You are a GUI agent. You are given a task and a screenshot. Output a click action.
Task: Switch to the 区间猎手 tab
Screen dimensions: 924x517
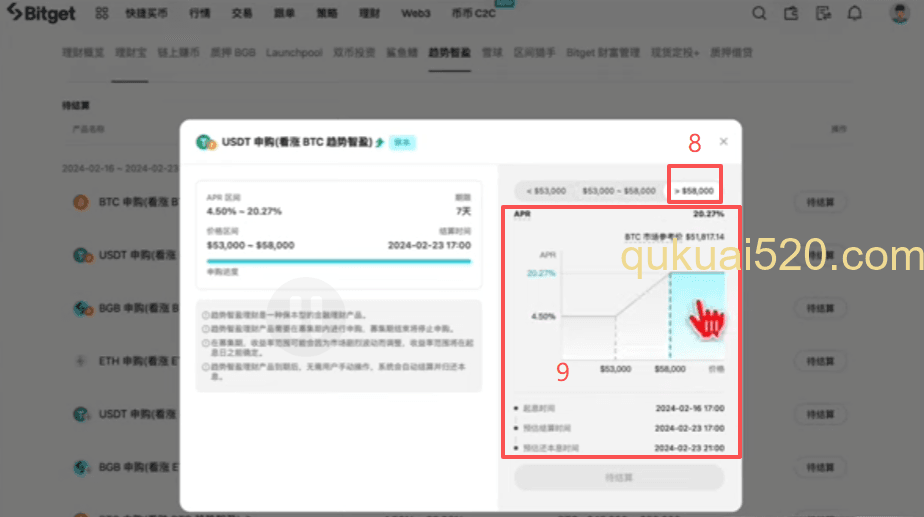(534, 52)
